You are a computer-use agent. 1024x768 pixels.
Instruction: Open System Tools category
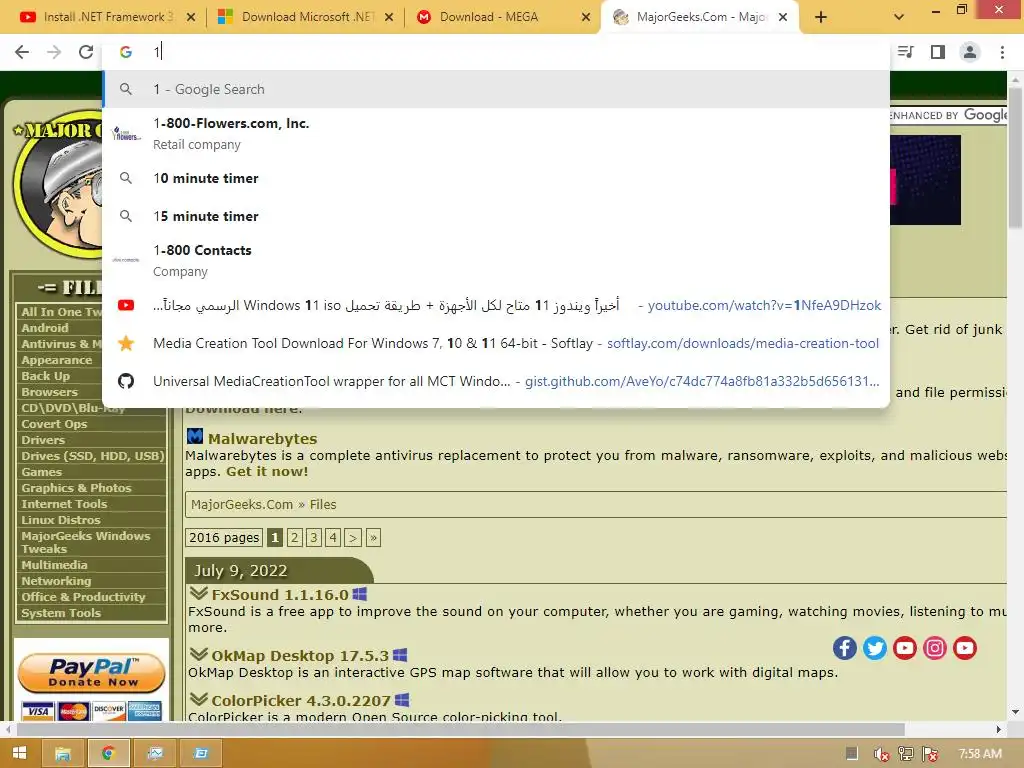(x=61, y=613)
